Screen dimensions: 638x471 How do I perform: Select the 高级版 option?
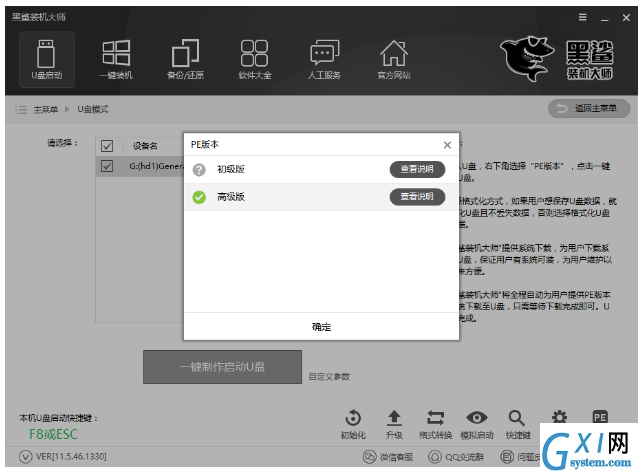coord(321,197)
